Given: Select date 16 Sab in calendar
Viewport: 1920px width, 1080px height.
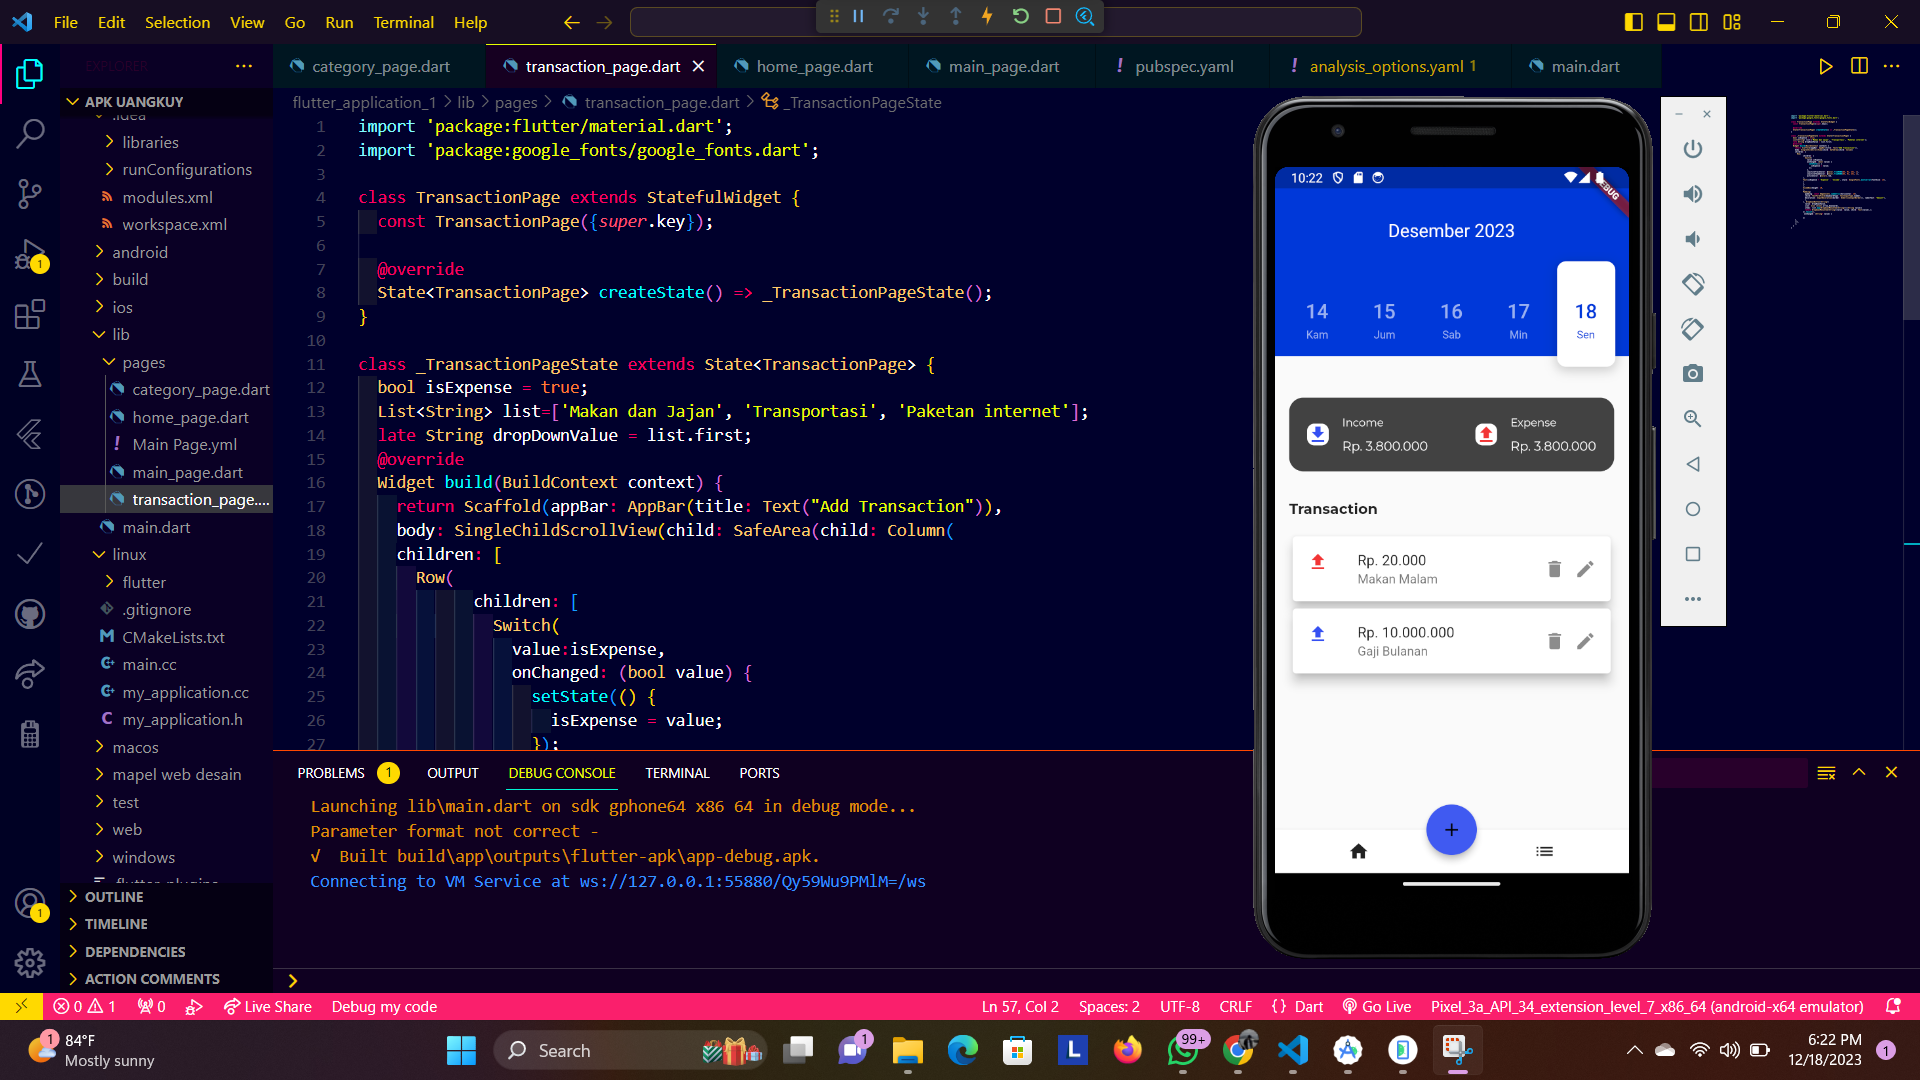Looking at the screenshot, I should click(1451, 320).
